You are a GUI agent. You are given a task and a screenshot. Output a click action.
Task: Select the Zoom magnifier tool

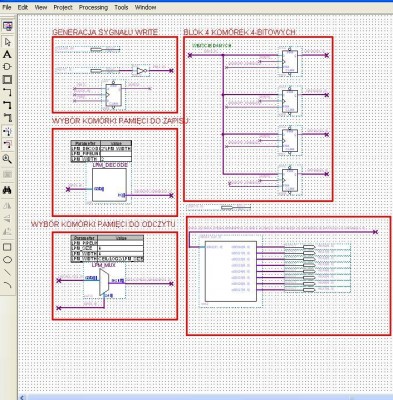[7, 159]
